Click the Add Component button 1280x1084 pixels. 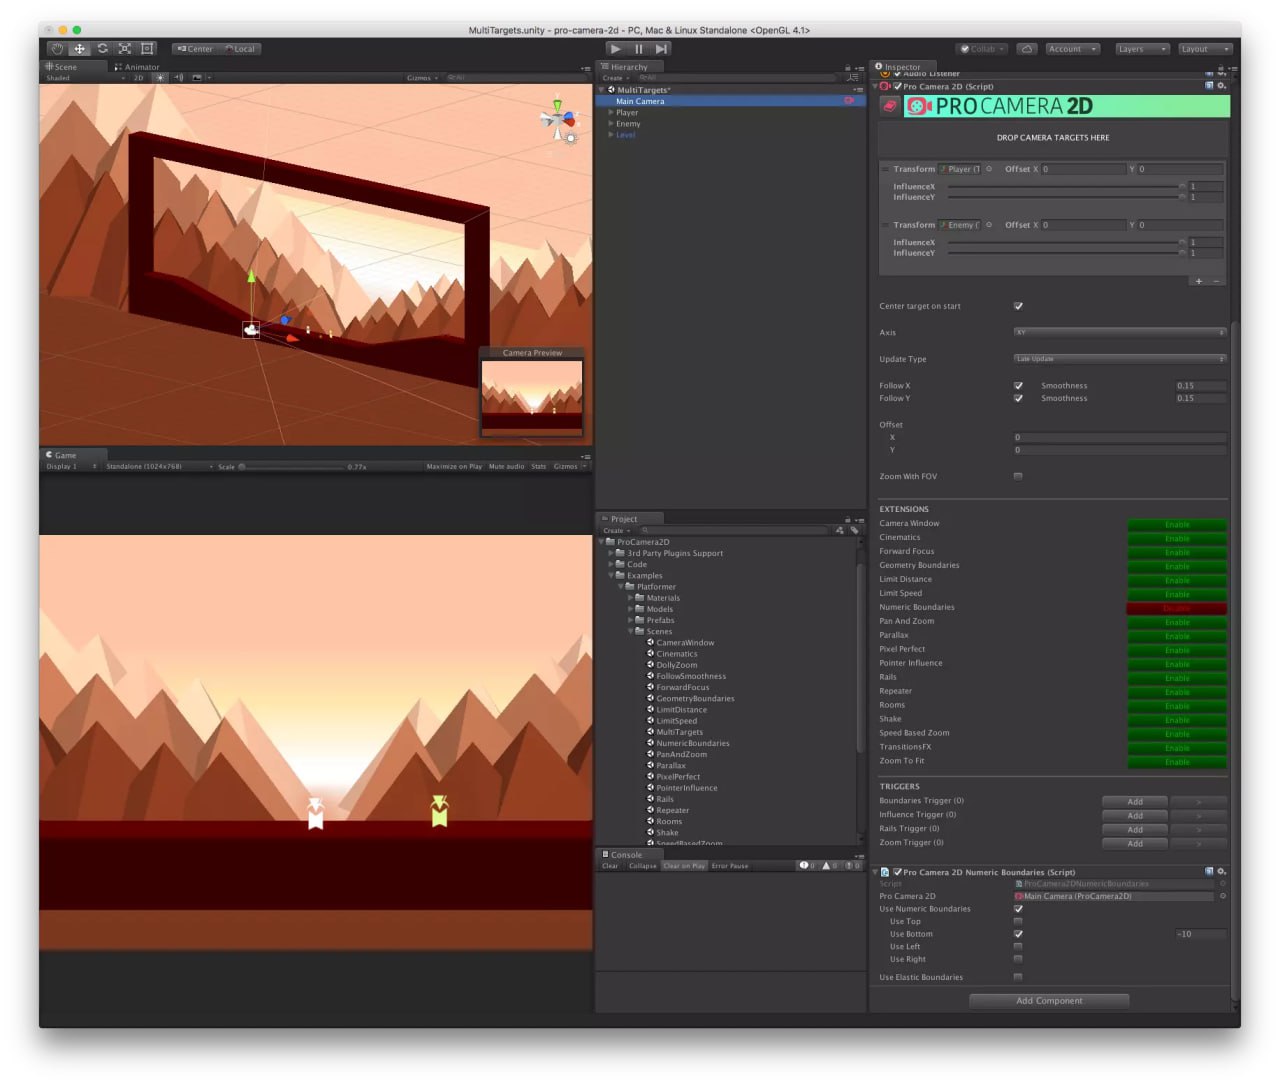pyautogui.click(x=1049, y=1001)
